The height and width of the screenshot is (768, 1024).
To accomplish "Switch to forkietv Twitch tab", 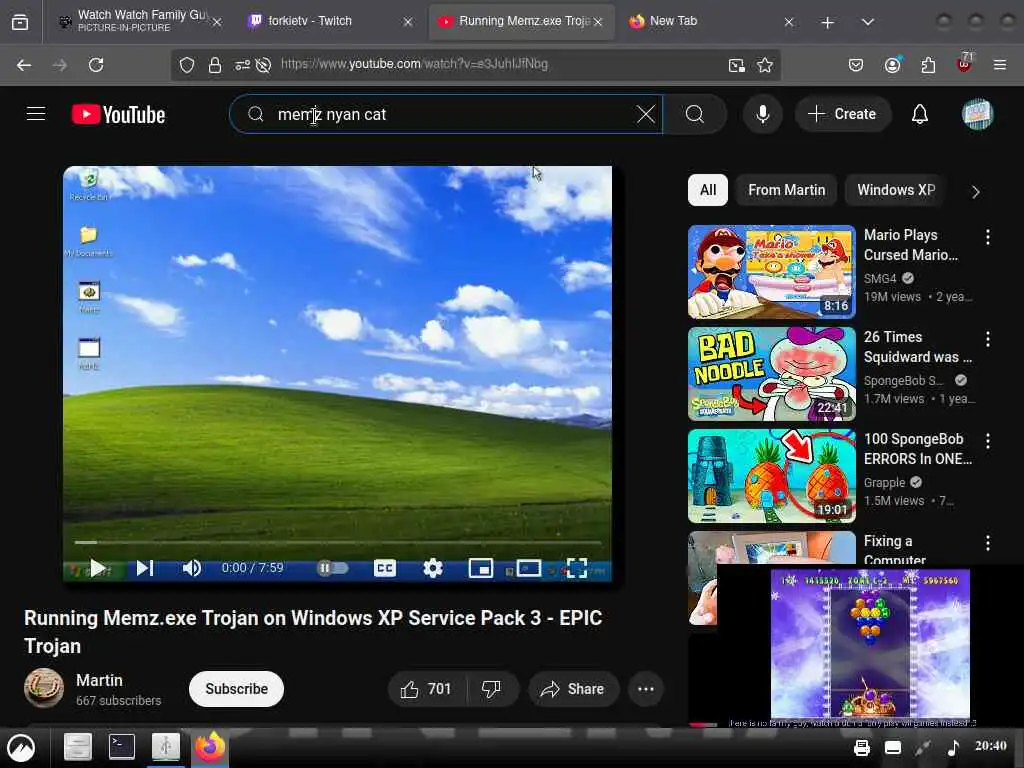I will [329, 22].
